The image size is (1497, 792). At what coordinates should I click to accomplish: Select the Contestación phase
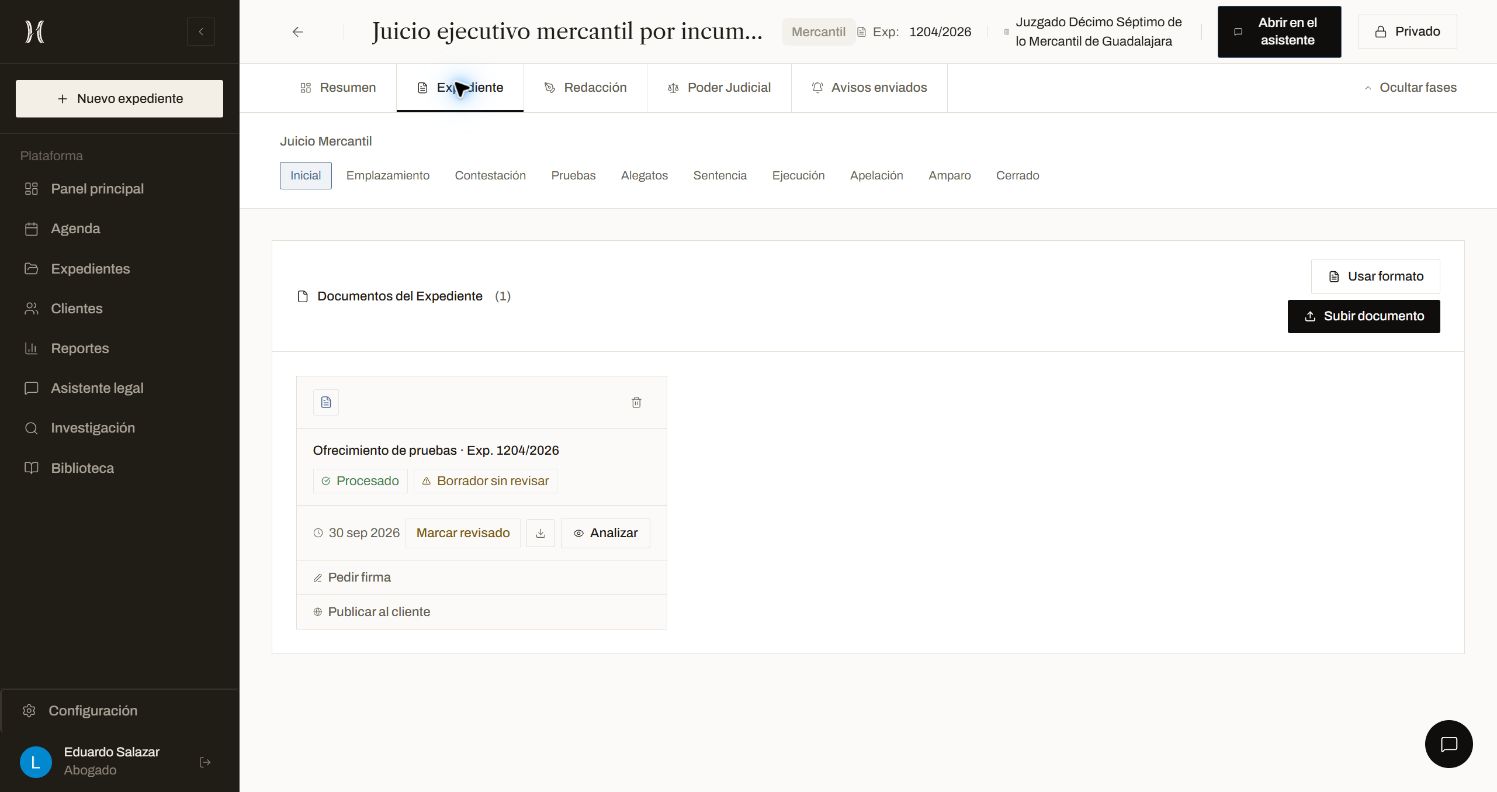coord(490,176)
